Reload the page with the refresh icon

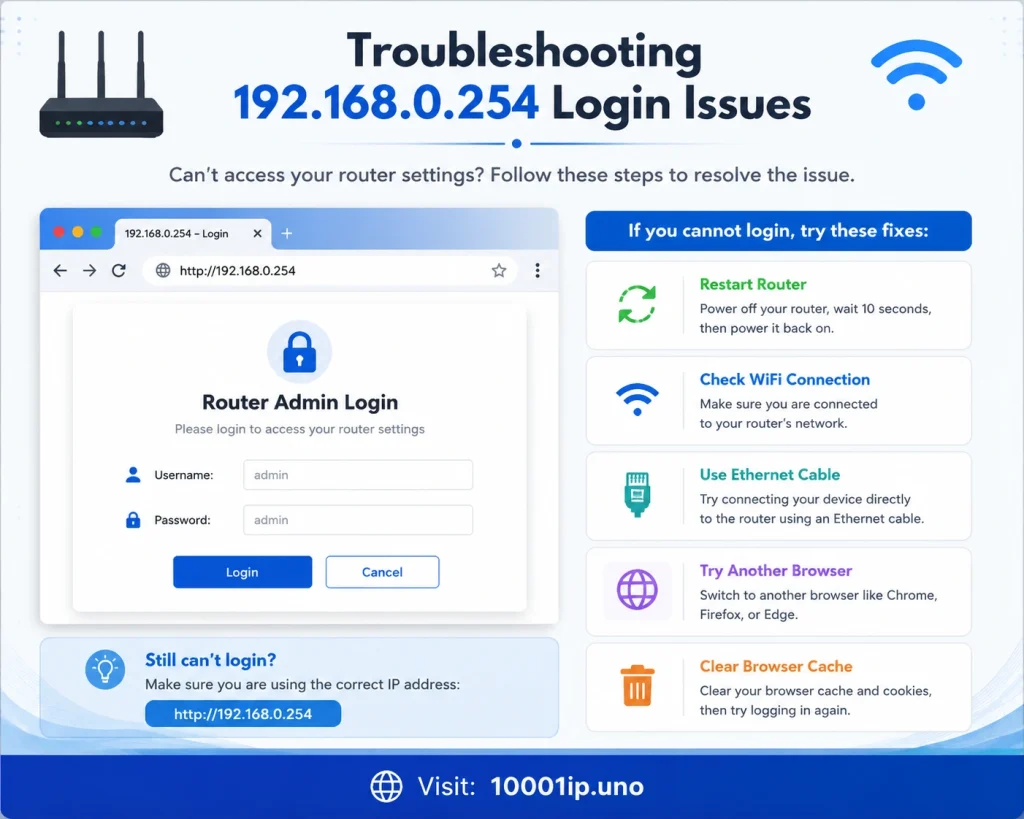(x=119, y=270)
